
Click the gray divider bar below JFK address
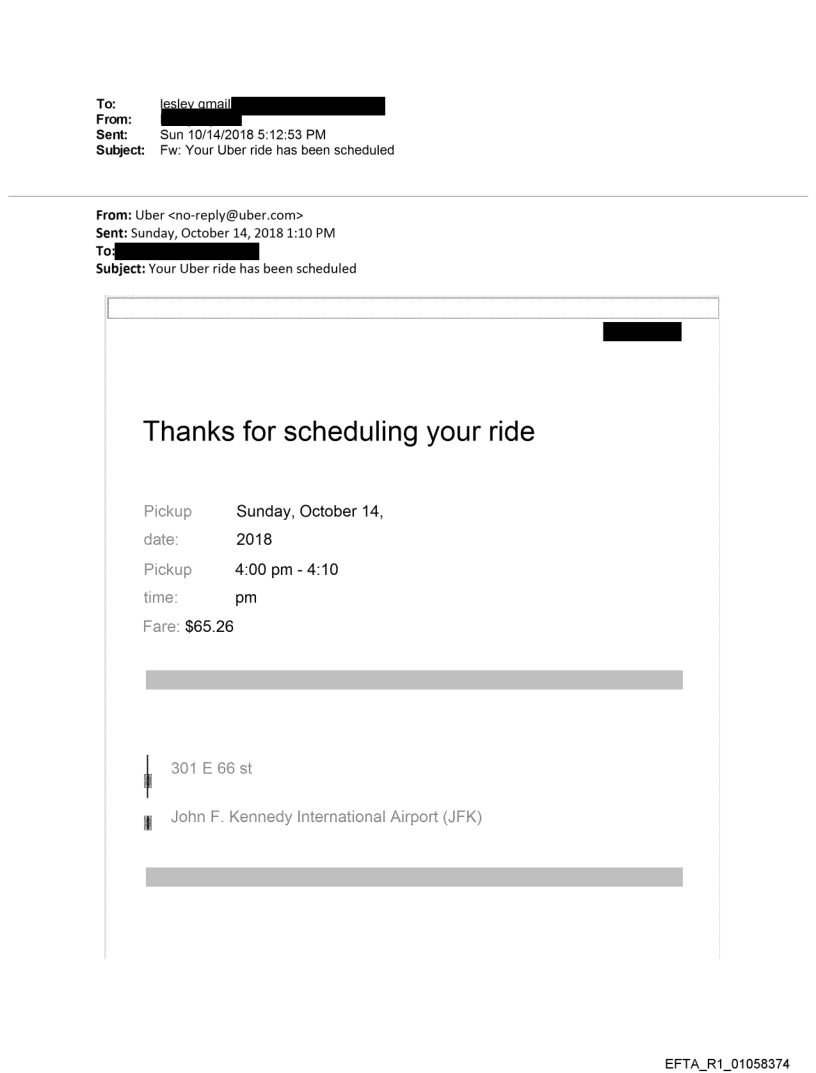(414, 877)
